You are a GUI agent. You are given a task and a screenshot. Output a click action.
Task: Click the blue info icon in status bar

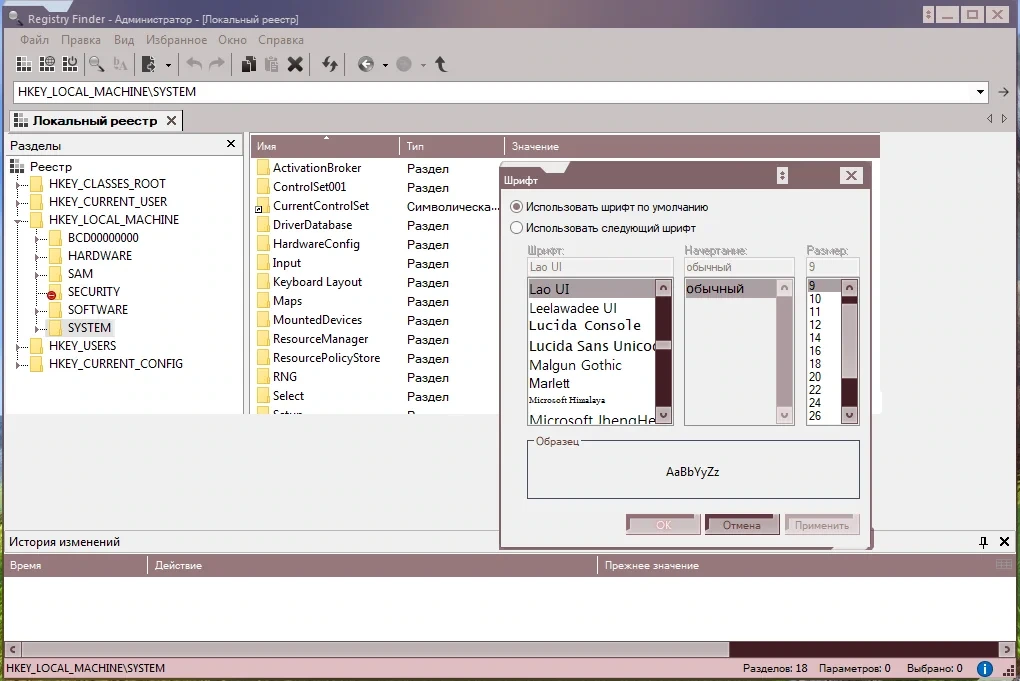pyautogui.click(x=985, y=669)
